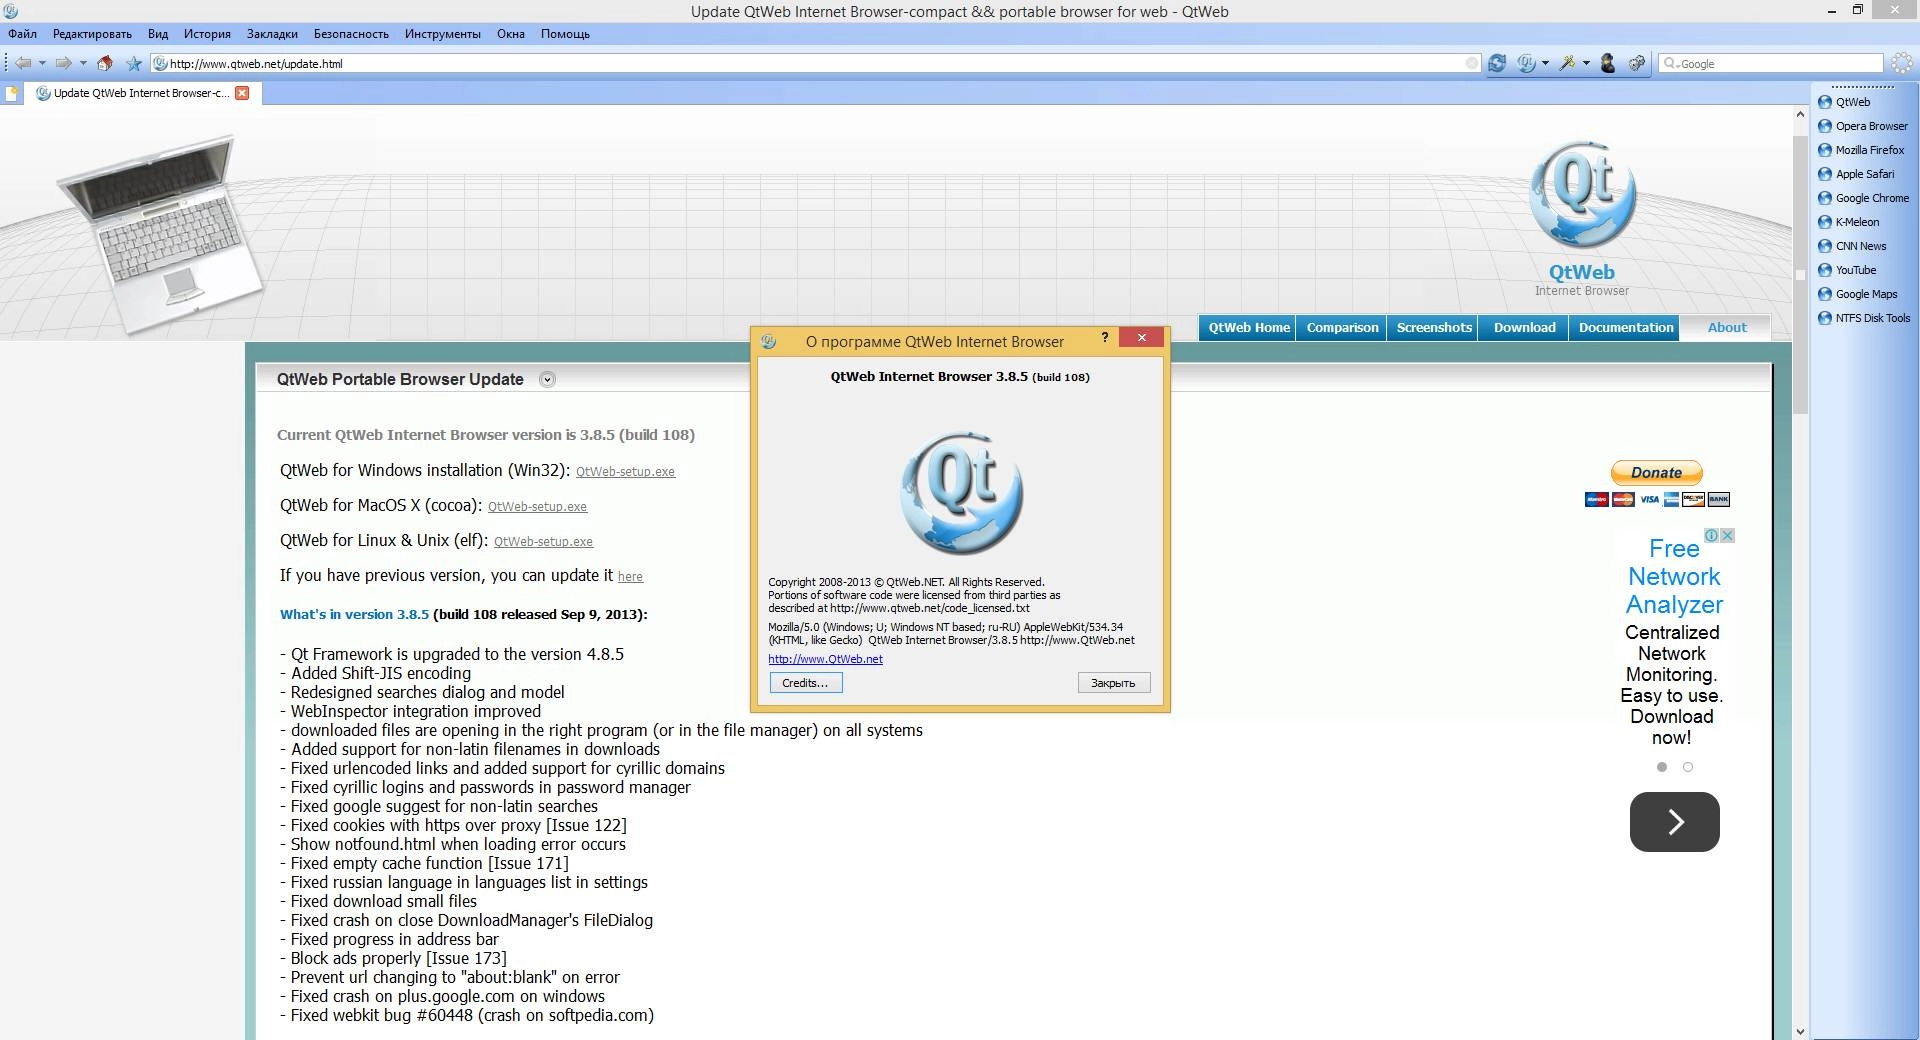Click Credits... button in About dialog
Screen dimensions: 1920x1040
806,683
